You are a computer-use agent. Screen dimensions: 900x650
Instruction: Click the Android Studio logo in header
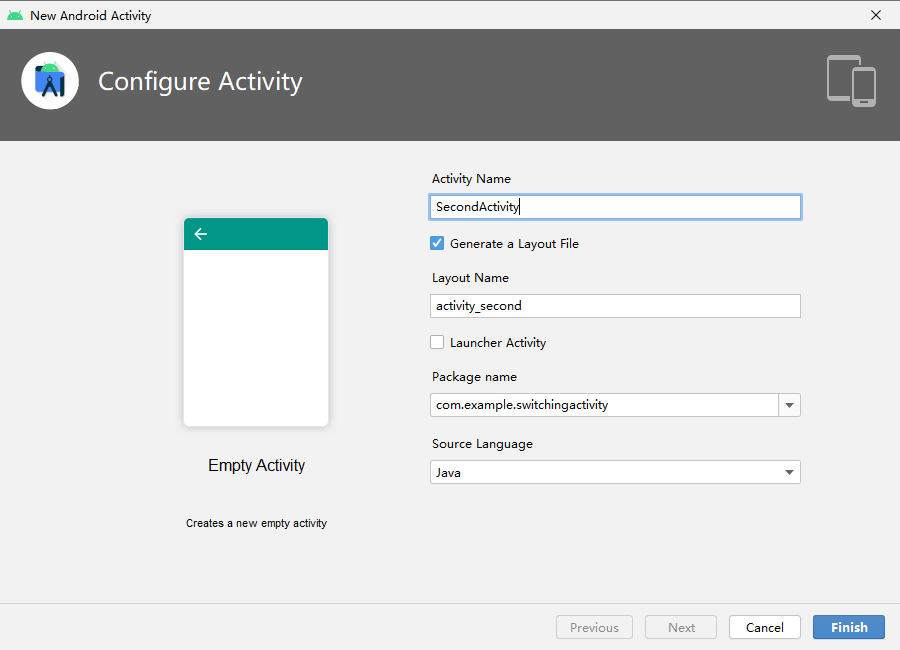[50, 81]
